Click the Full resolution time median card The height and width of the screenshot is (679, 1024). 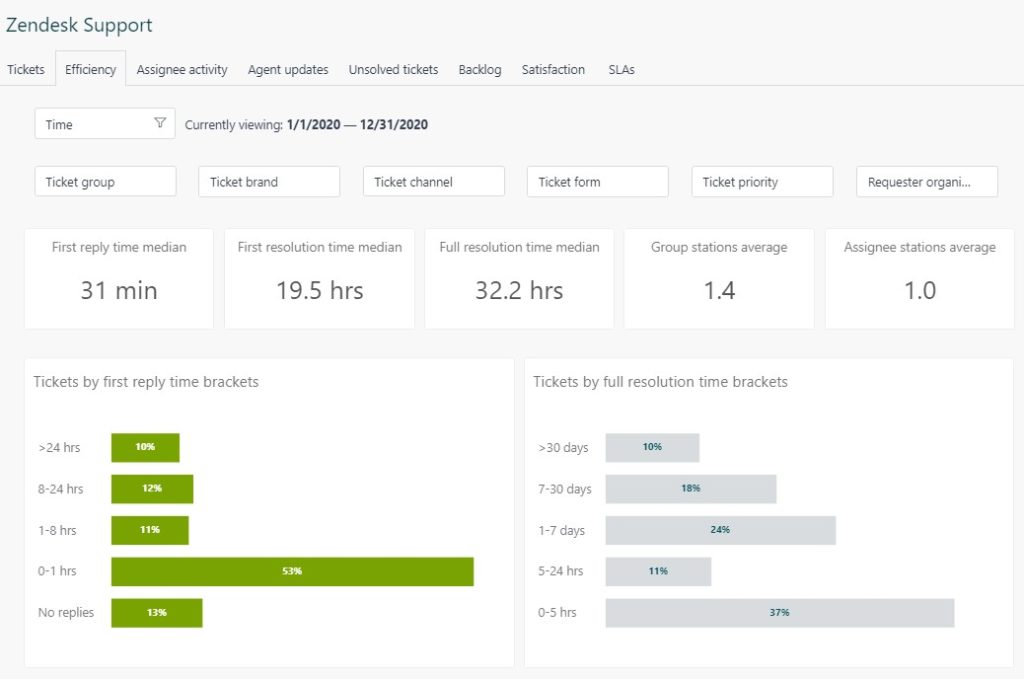(519, 279)
